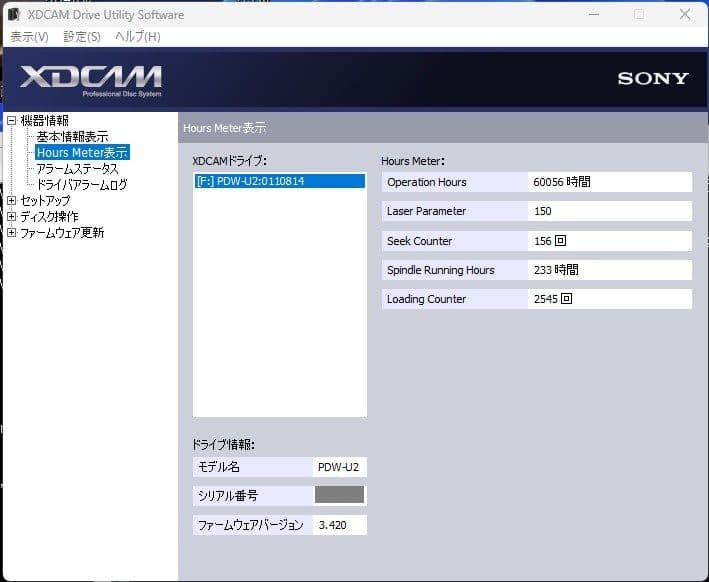Screen dimensions: 709x582
Task: Click the Seek Counter value 156 回
Action: pos(609,241)
